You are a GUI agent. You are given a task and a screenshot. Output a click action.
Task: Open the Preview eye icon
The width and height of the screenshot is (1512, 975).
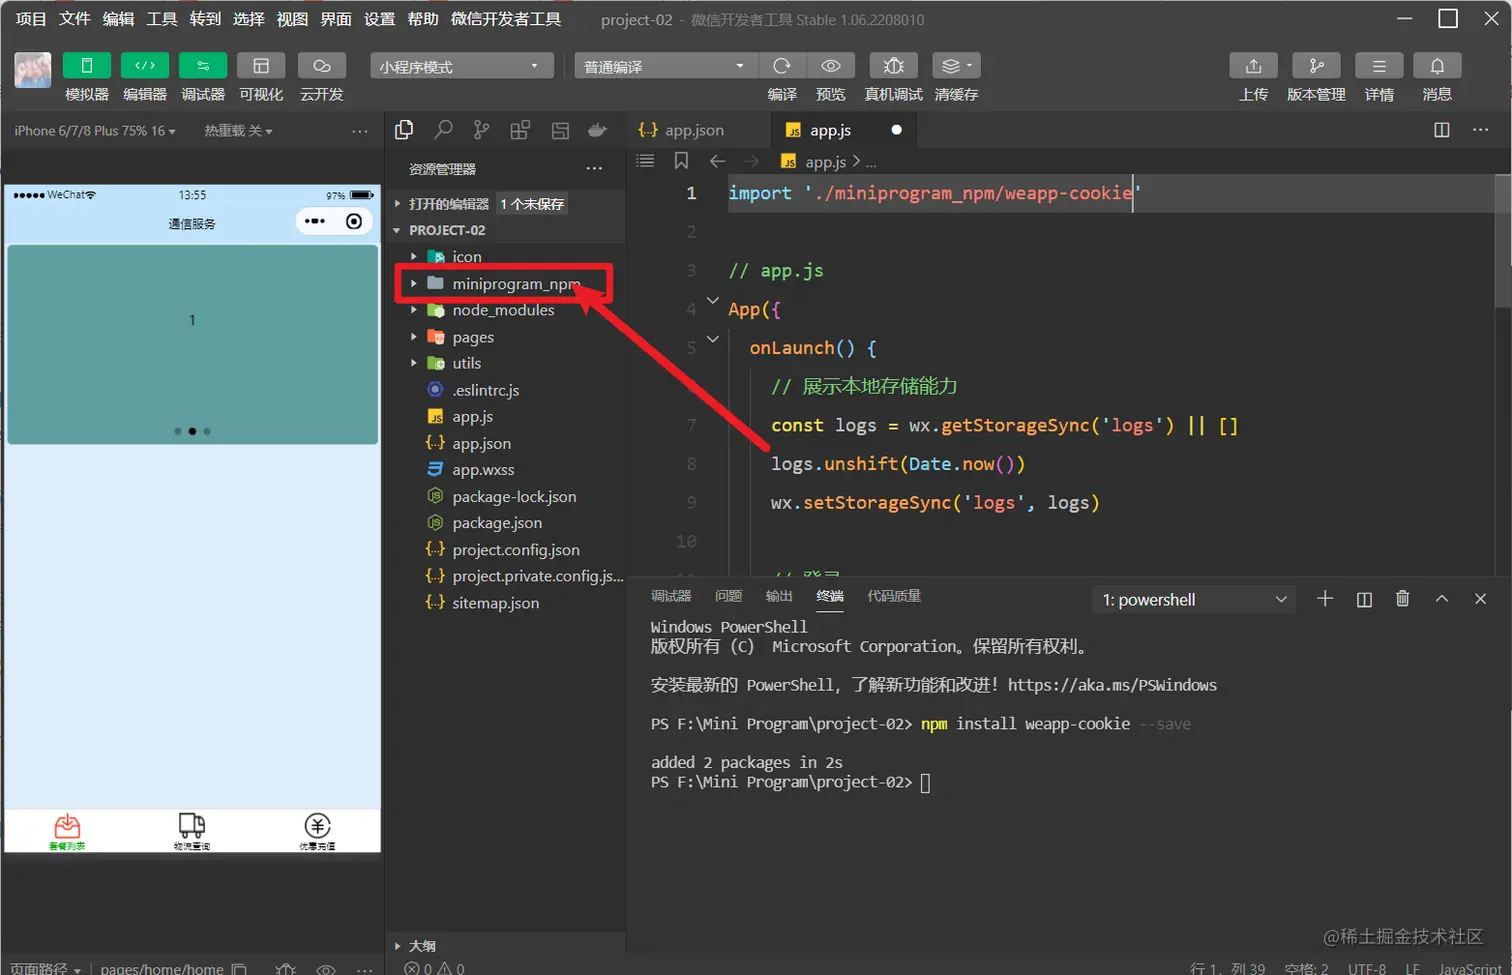pyautogui.click(x=830, y=66)
